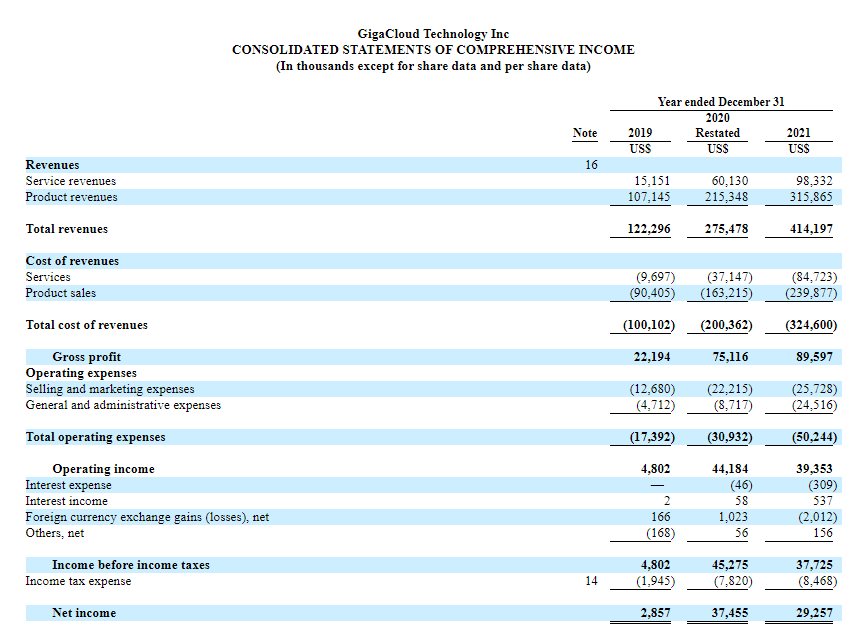Click the 'Service revenues' row label
852x630 pixels.
click(71, 181)
